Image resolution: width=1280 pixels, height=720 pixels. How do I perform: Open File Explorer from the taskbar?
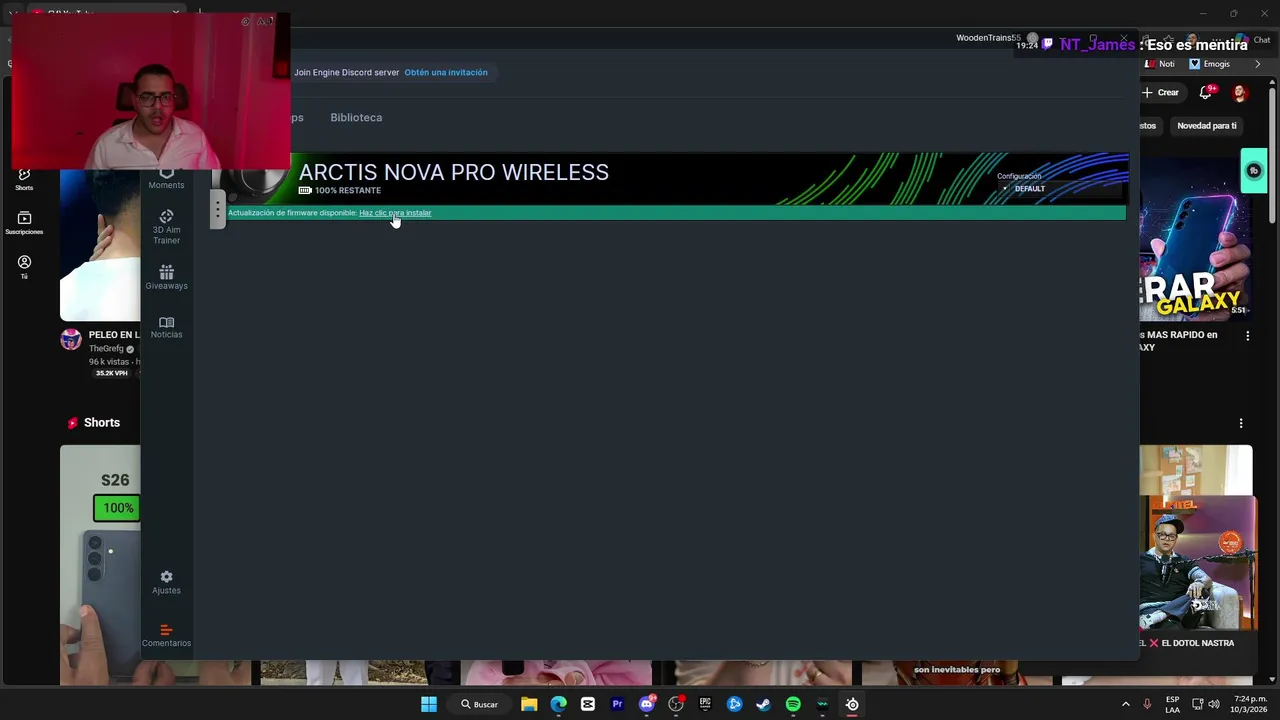[529, 704]
